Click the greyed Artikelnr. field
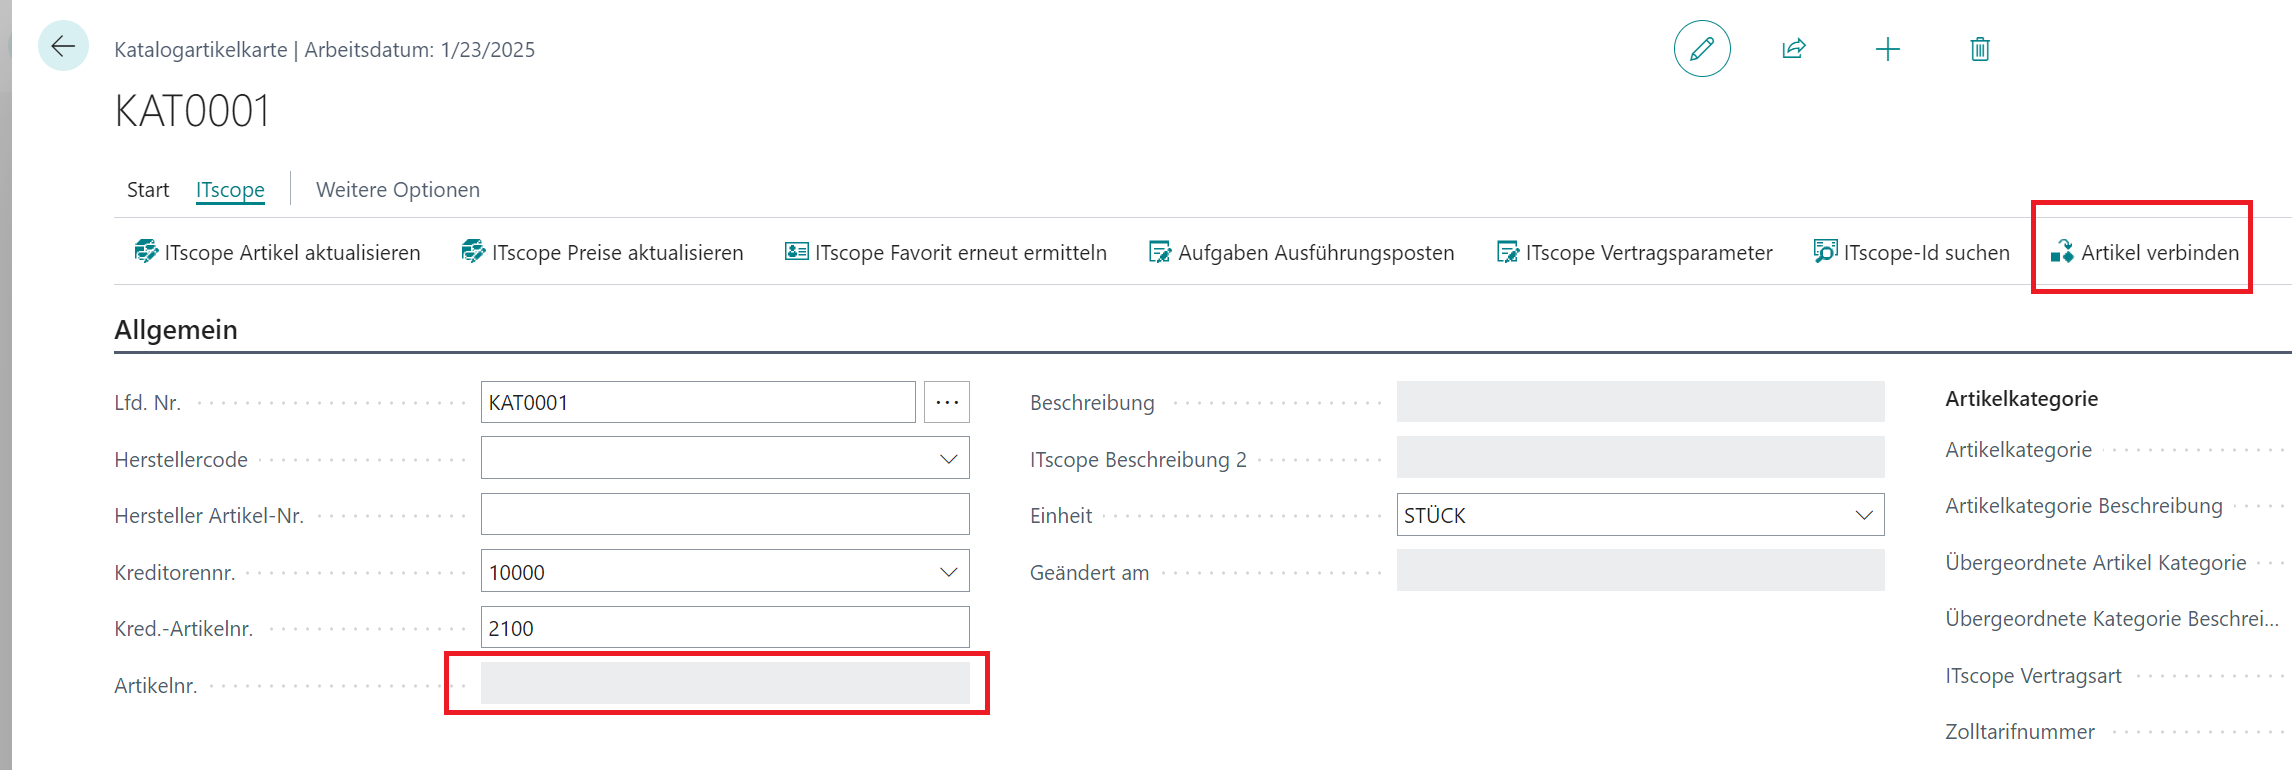 725,684
